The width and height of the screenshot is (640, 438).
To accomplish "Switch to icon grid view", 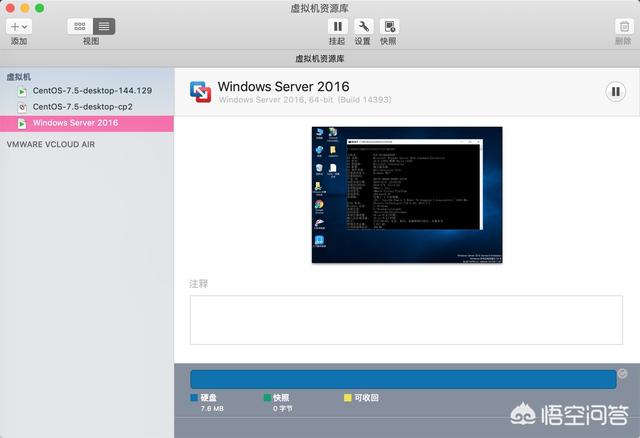I will [80, 27].
